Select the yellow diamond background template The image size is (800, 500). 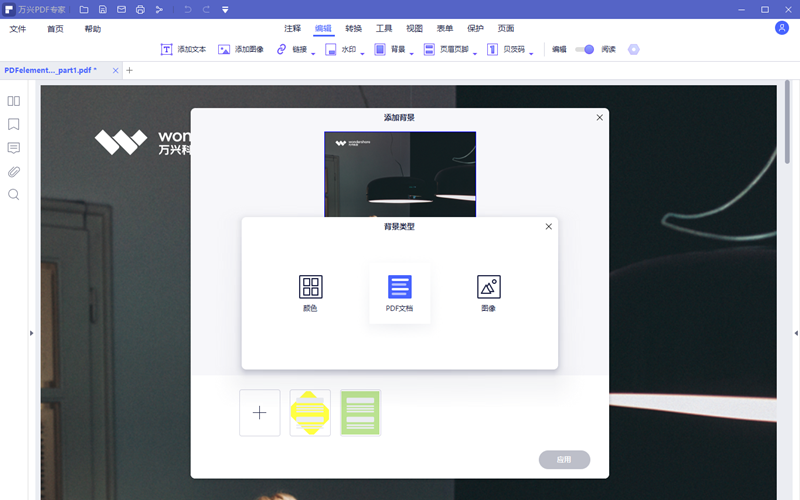pos(310,412)
